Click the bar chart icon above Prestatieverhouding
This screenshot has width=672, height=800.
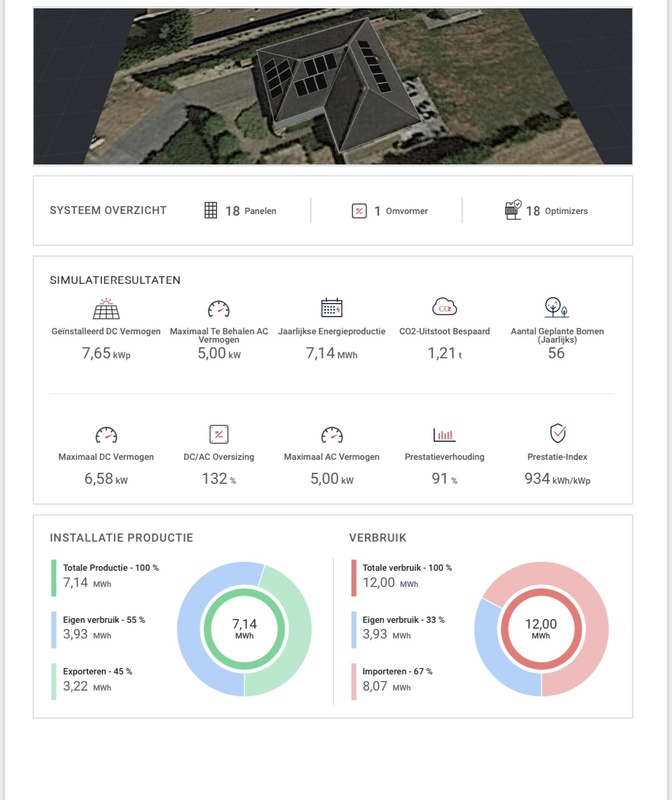pos(444,435)
